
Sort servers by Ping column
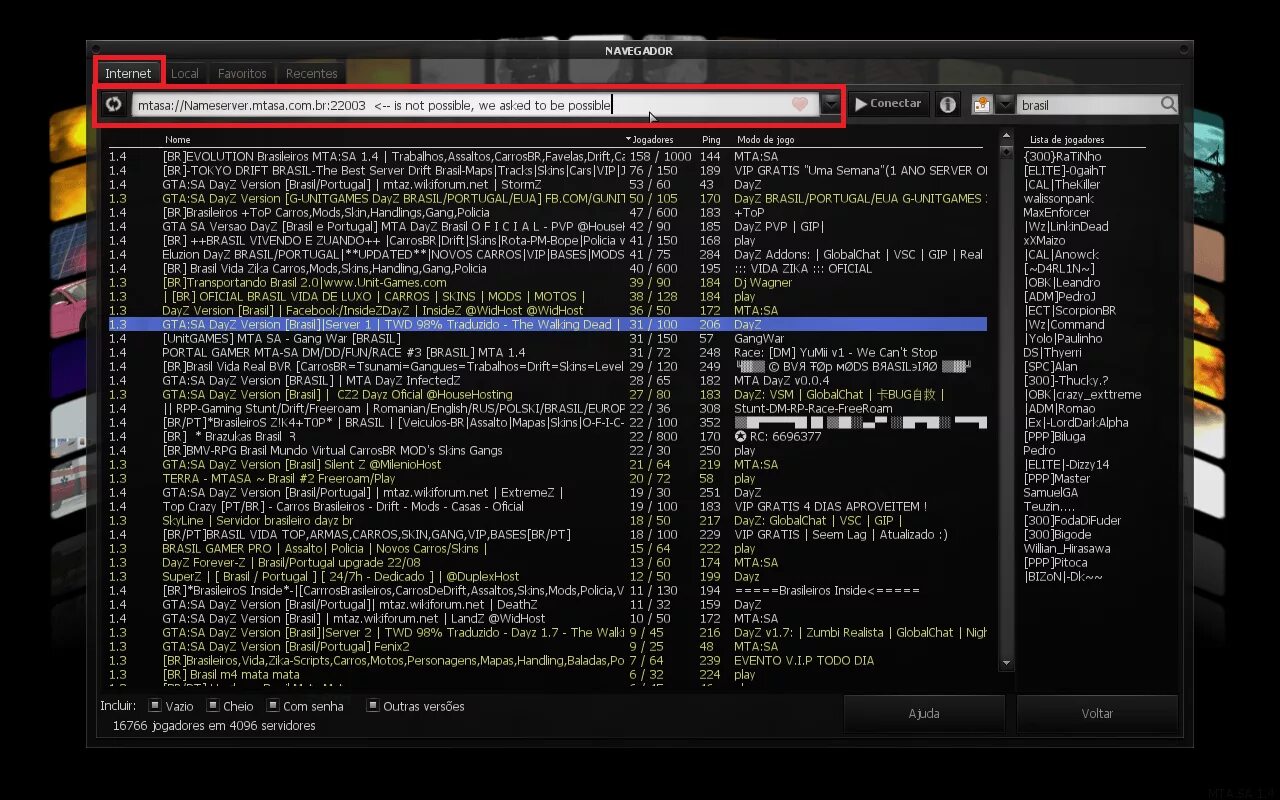click(711, 140)
